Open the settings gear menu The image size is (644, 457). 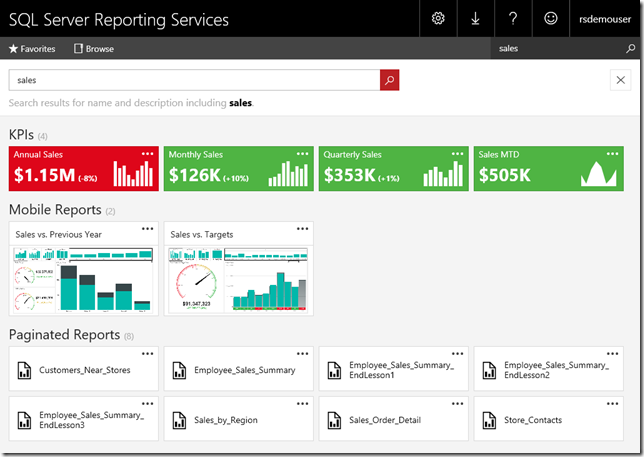pyautogui.click(x=438, y=18)
